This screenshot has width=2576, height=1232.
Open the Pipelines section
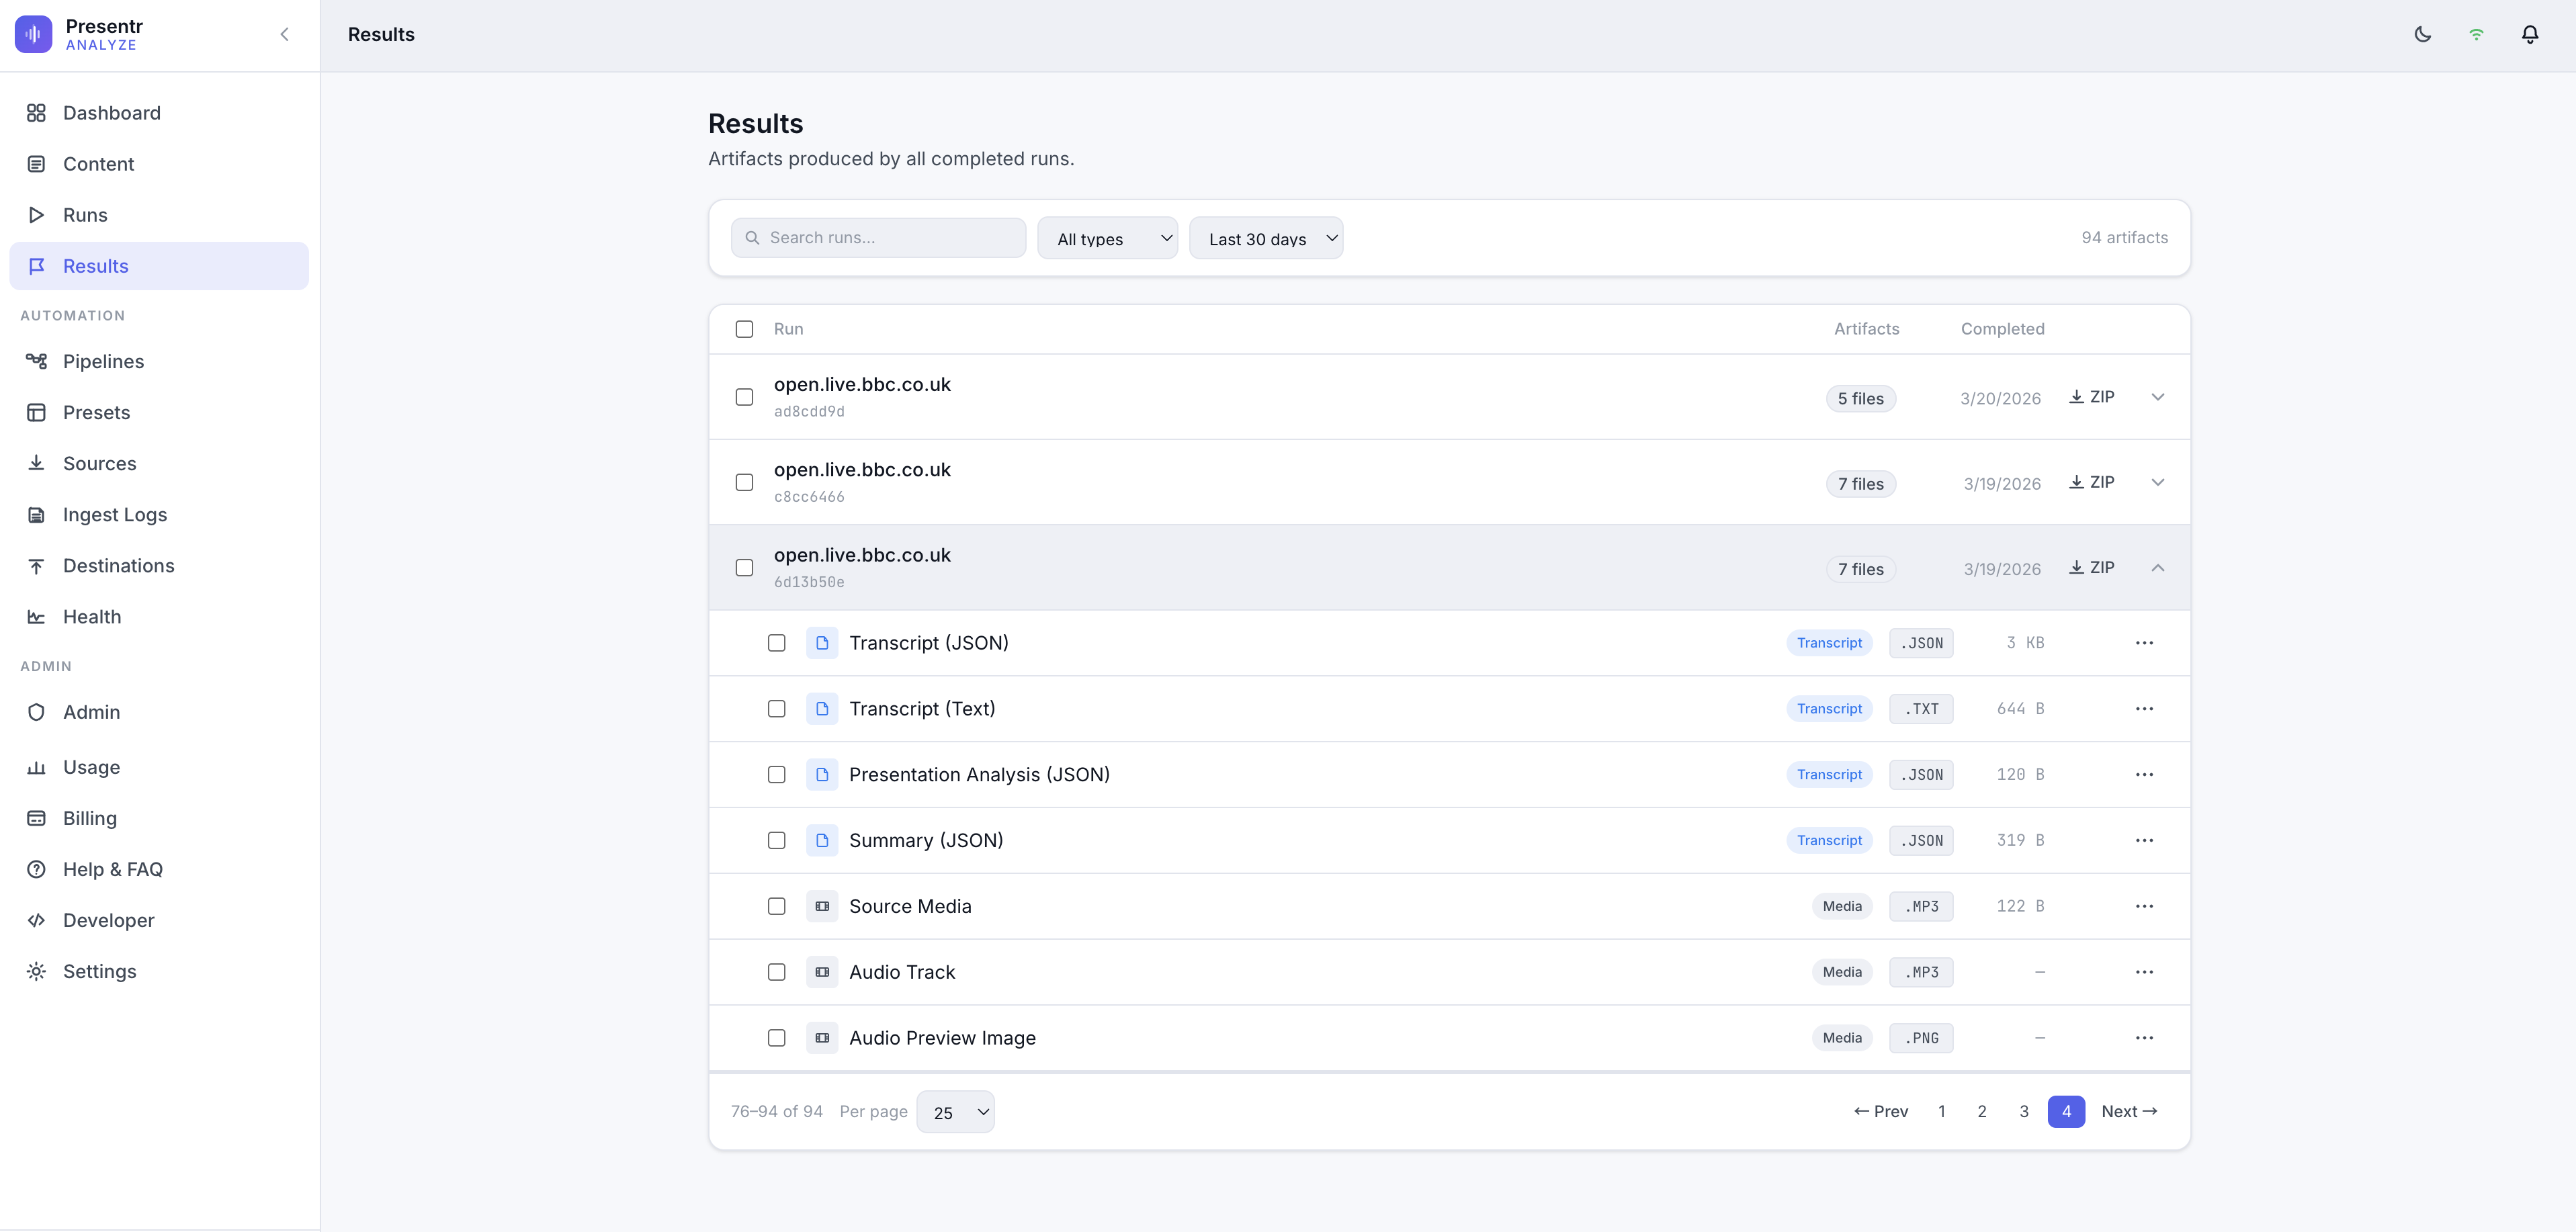tap(103, 361)
